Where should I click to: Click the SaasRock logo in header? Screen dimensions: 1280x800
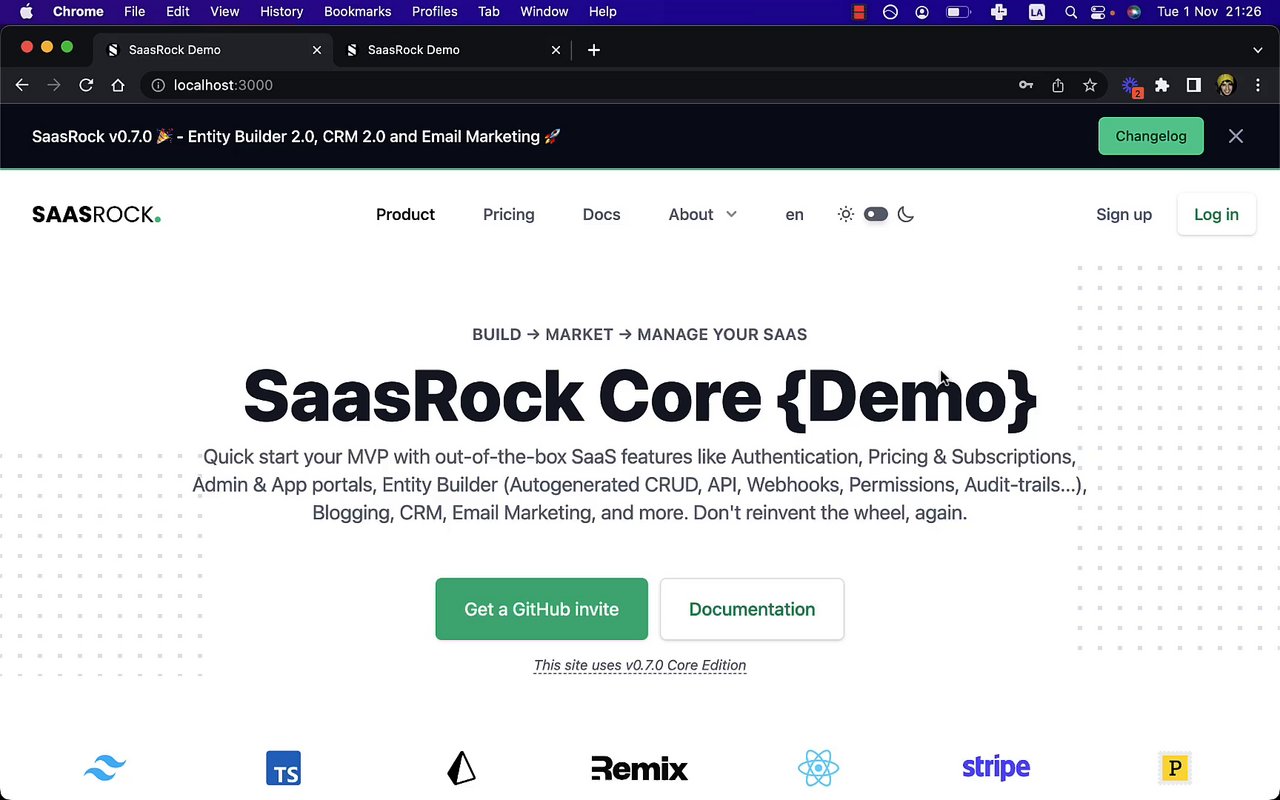click(x=96, y=214)
